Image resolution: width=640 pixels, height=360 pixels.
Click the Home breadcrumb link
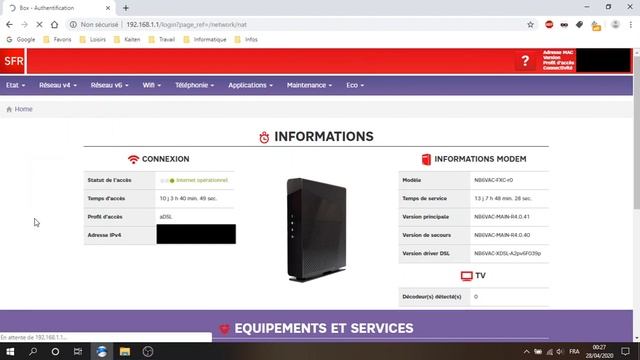click(23, 109)
